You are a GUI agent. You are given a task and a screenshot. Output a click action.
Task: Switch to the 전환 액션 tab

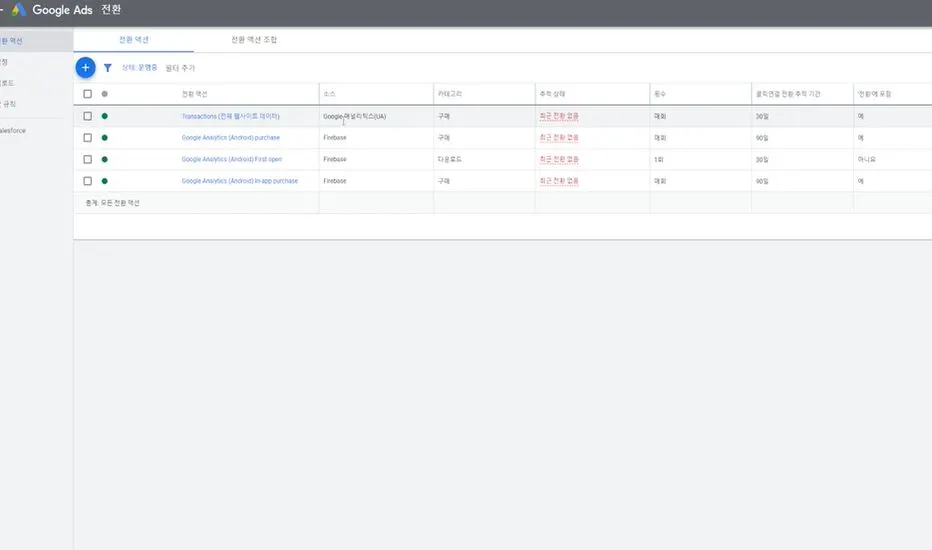point(134,40)
